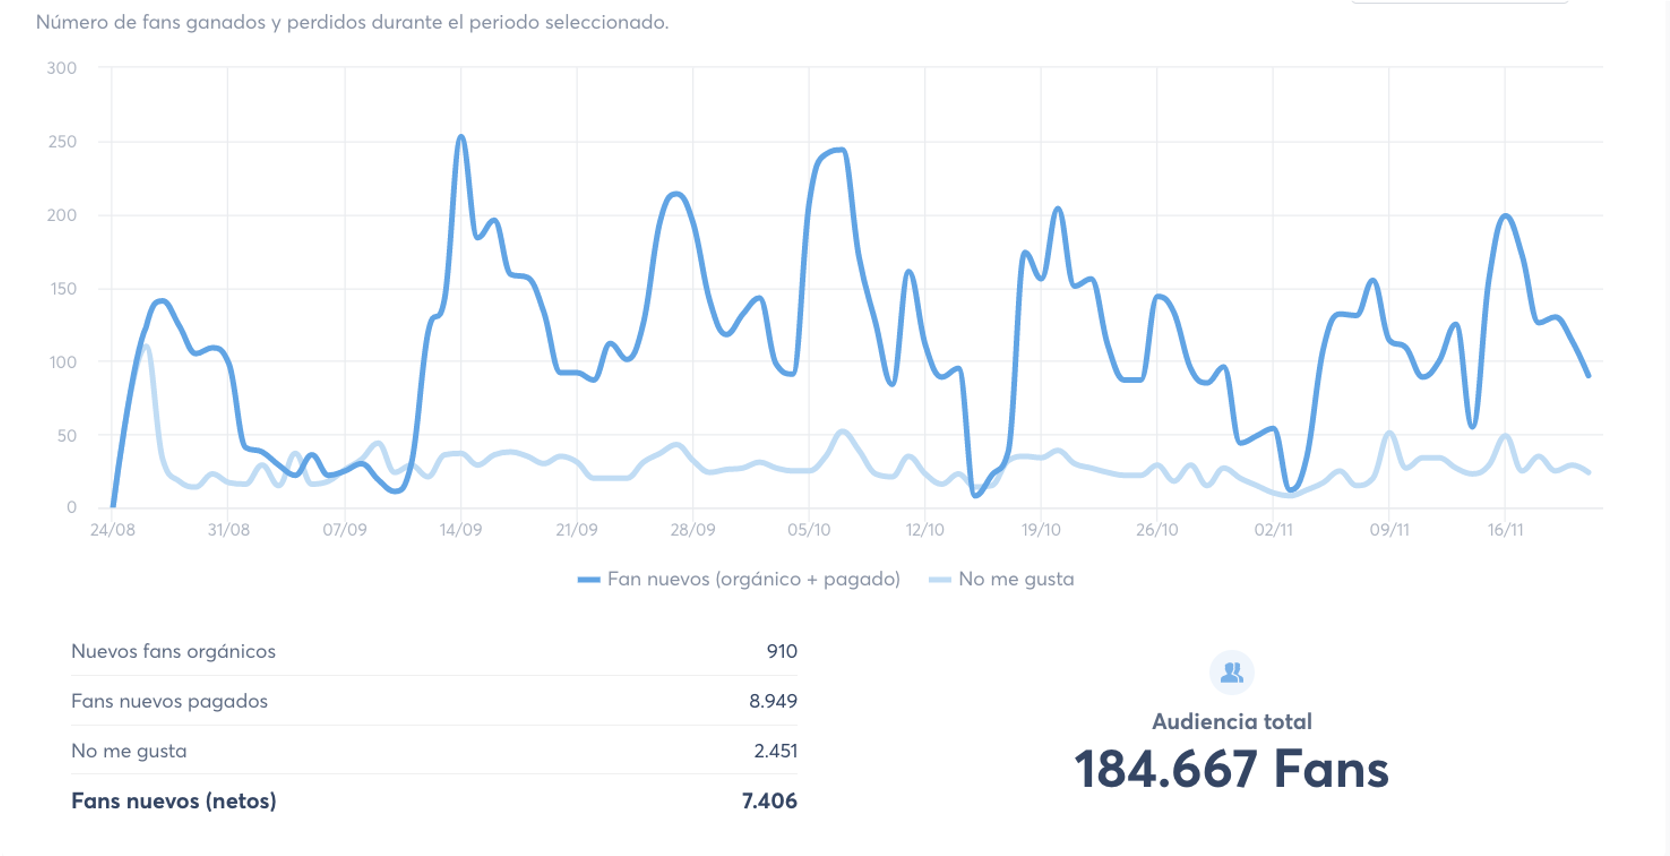Select the Fans nuevos pagados row label

tap(169, 701)
